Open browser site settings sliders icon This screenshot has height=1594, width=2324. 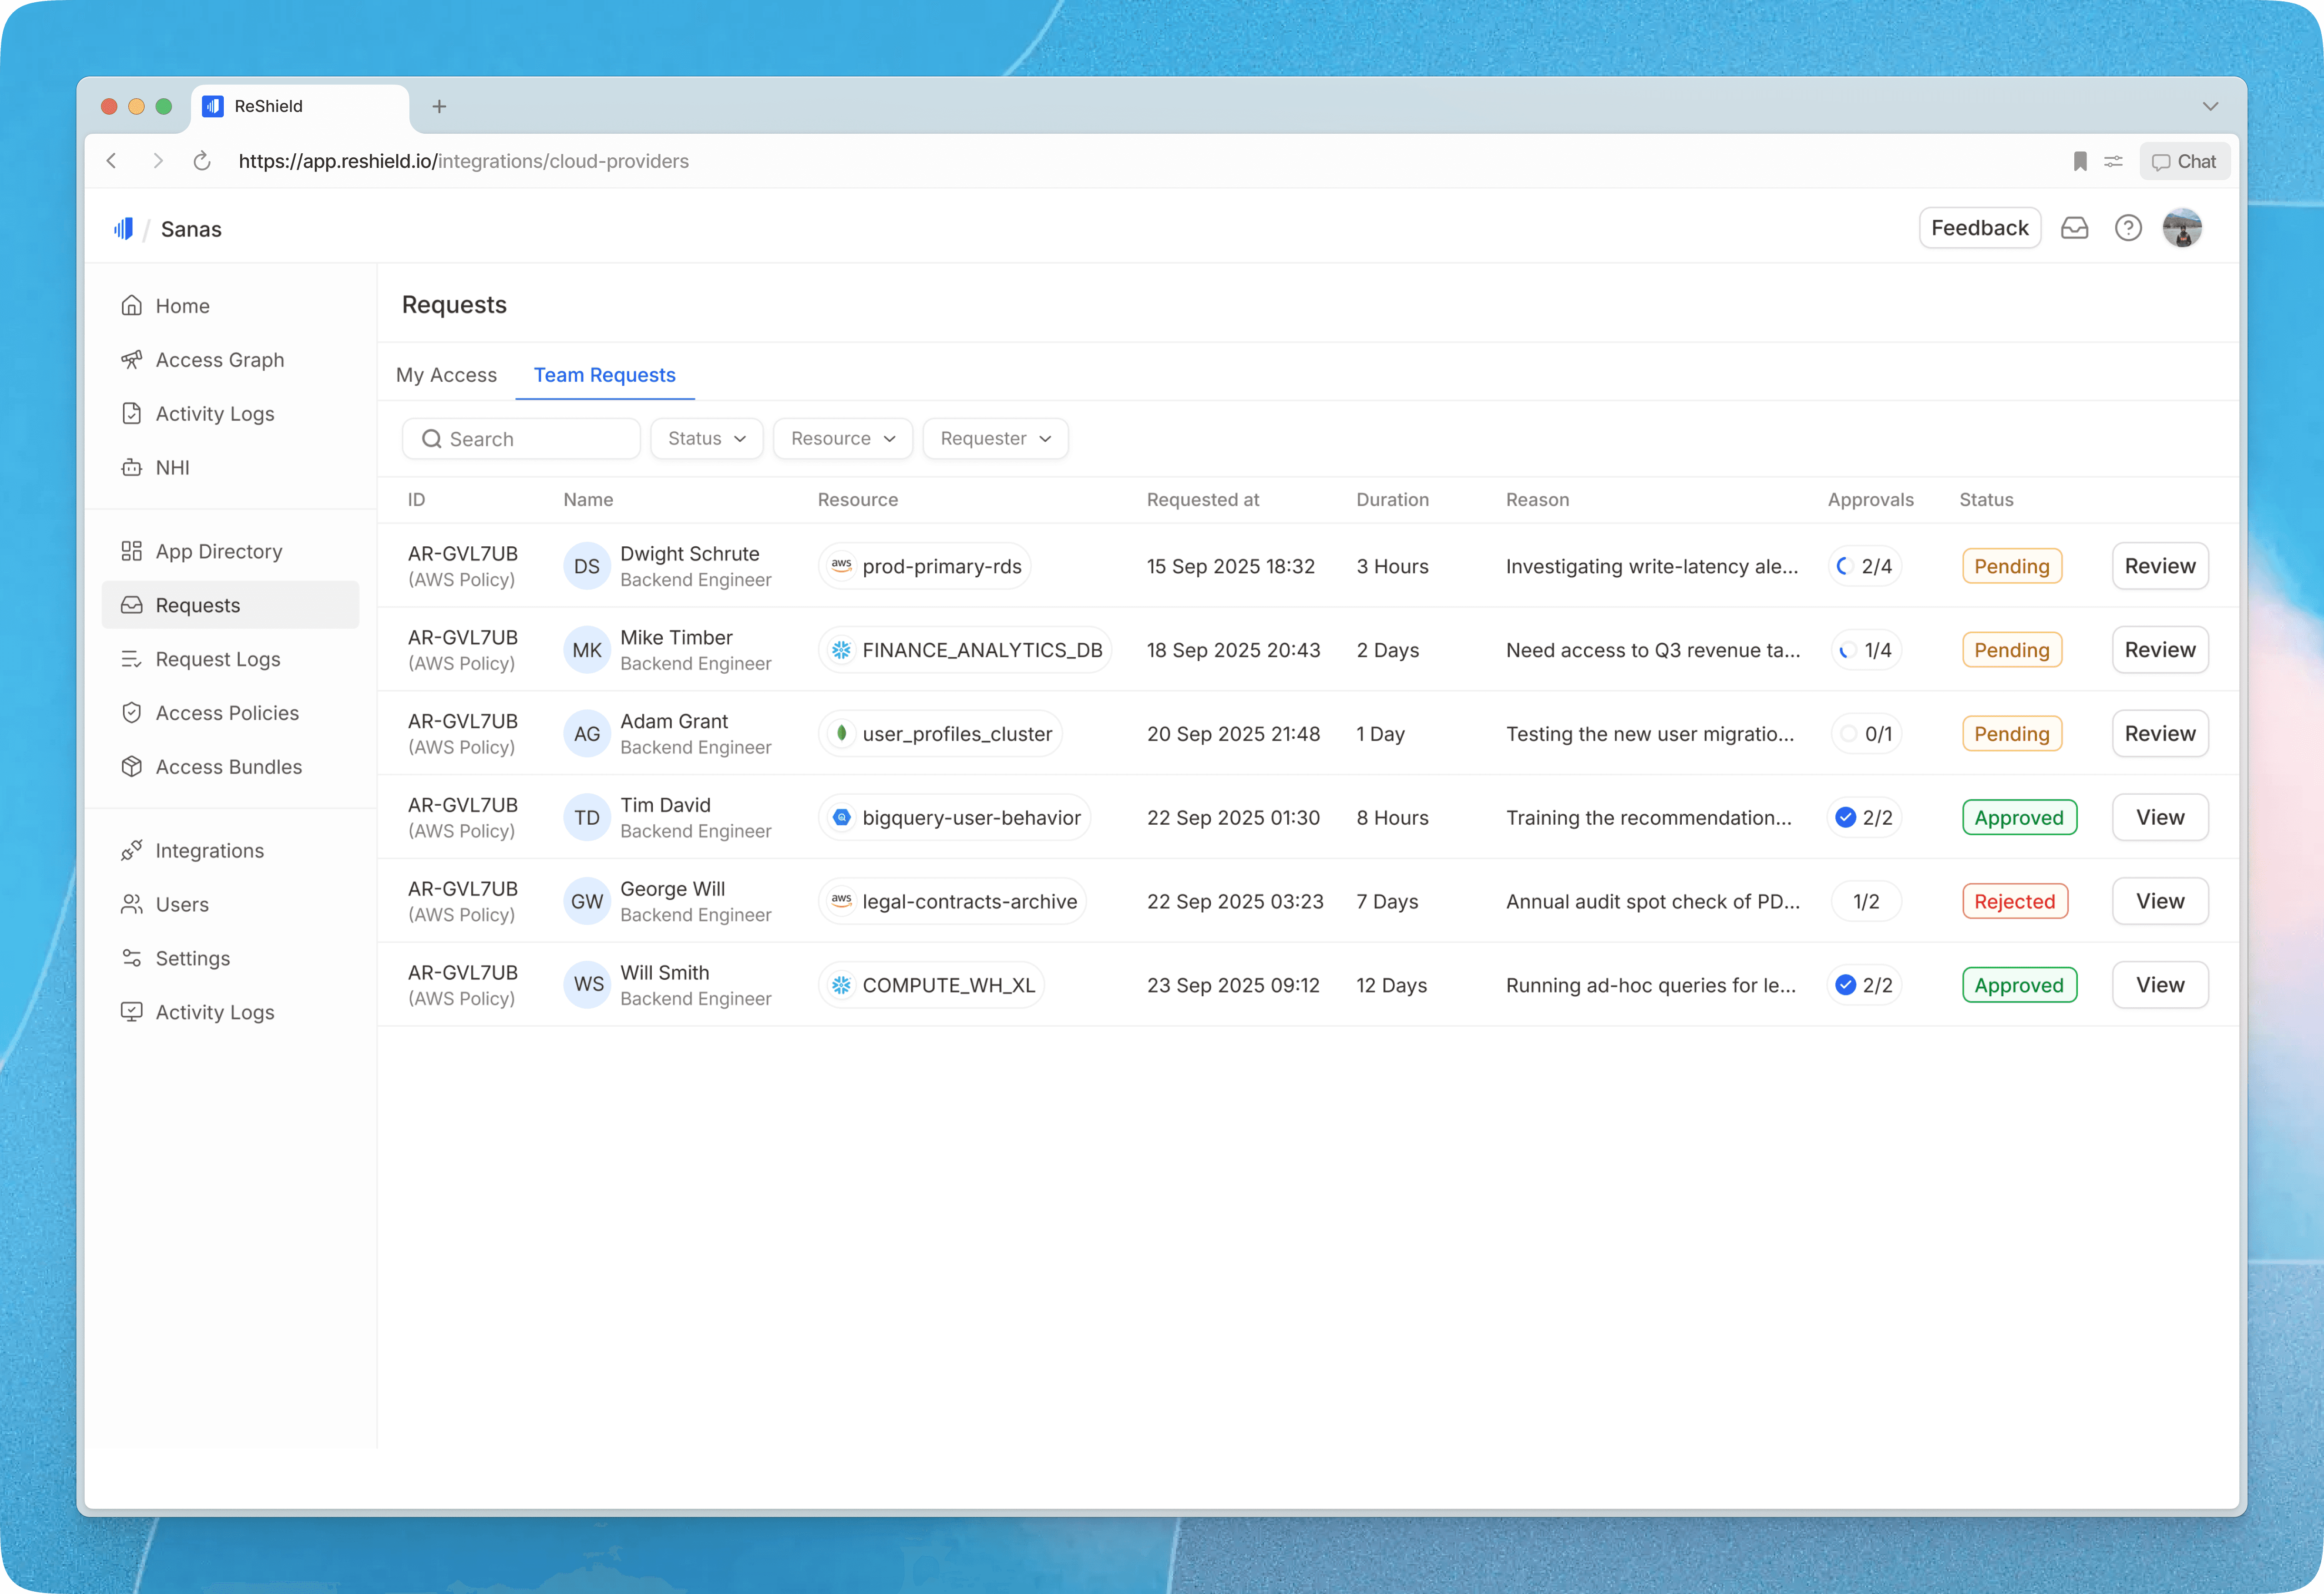[x=2113, y=161]
